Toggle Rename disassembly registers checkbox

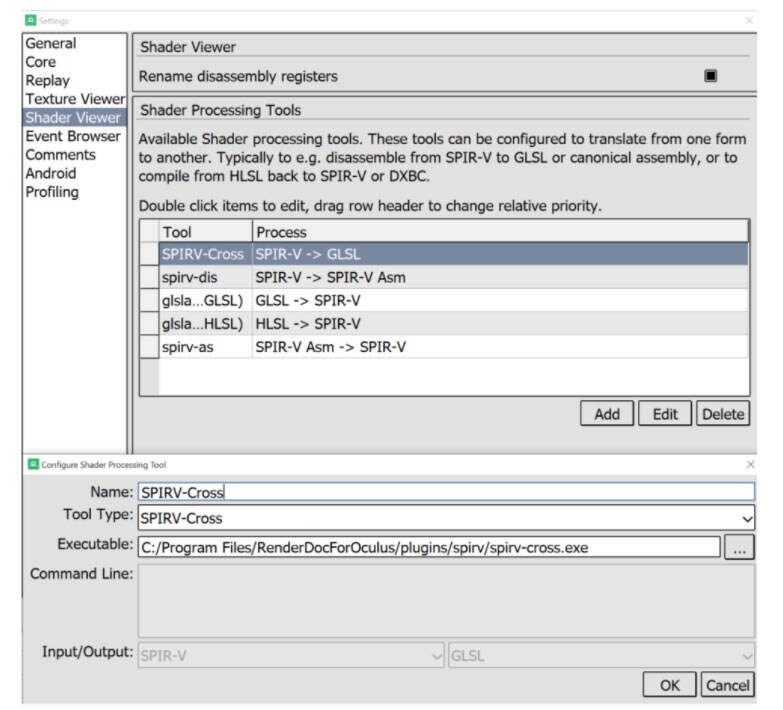710,76
